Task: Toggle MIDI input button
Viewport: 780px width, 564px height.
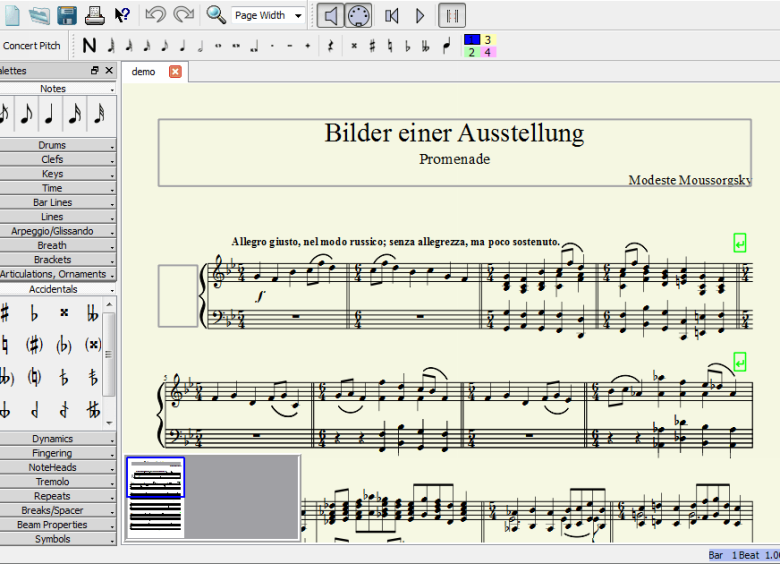Action: click(359, 15)
